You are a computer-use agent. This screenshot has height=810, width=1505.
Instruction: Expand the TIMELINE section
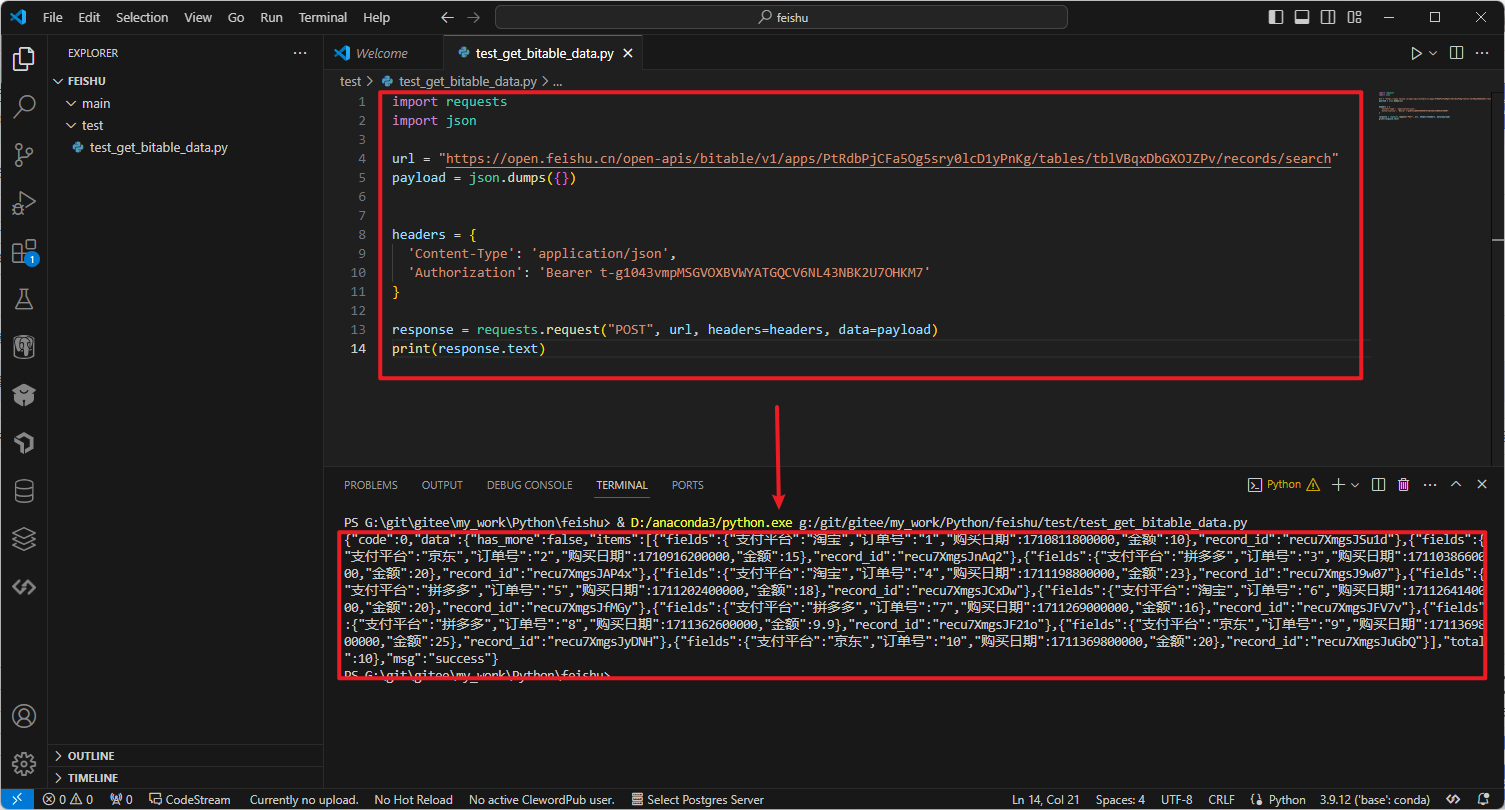(185, 778)
